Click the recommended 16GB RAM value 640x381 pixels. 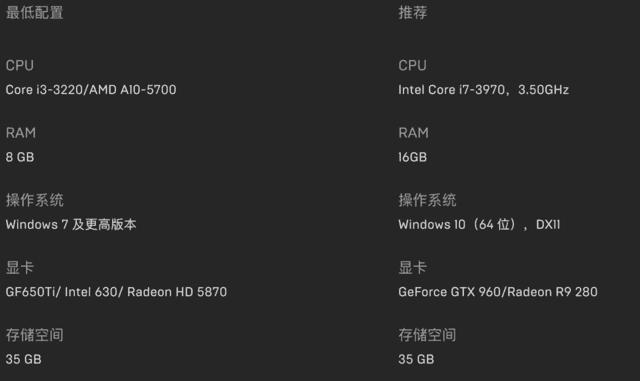click(x=413, y=157)
